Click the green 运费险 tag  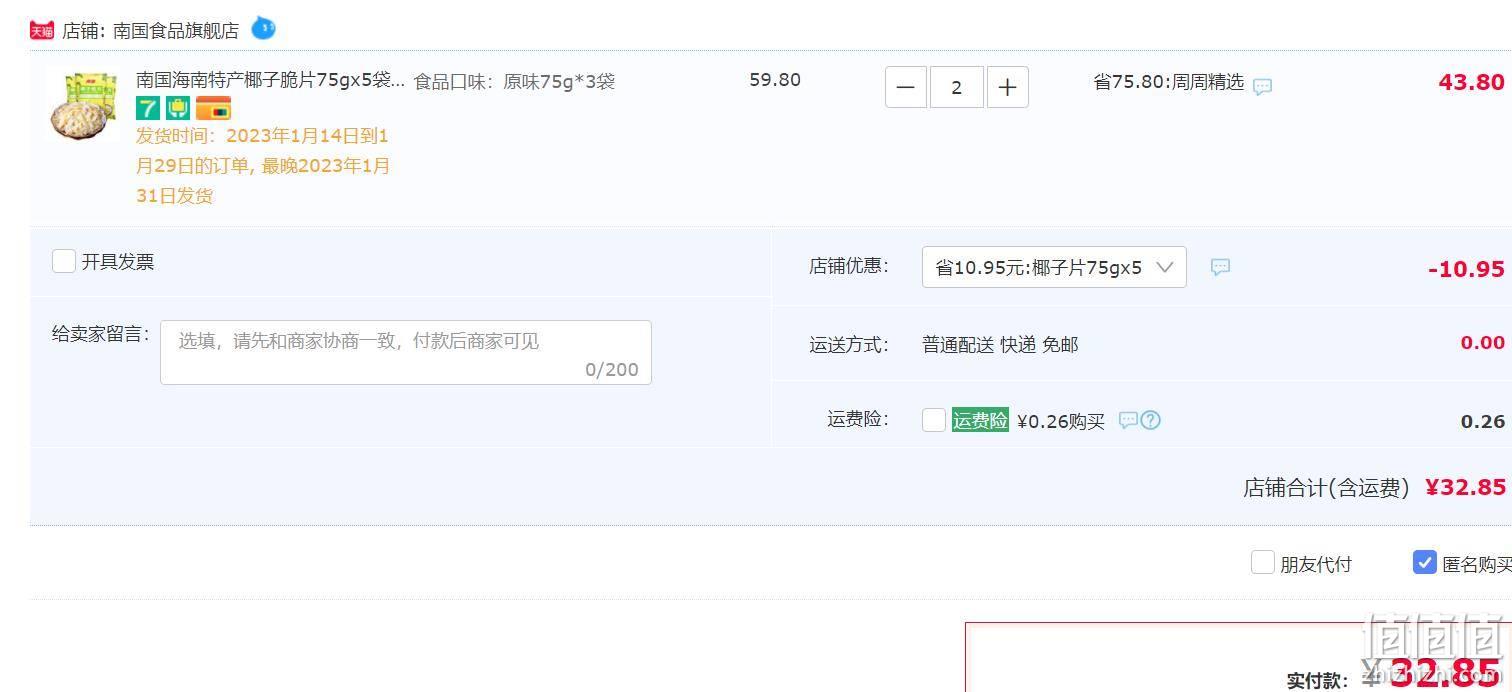pos(980,420)
